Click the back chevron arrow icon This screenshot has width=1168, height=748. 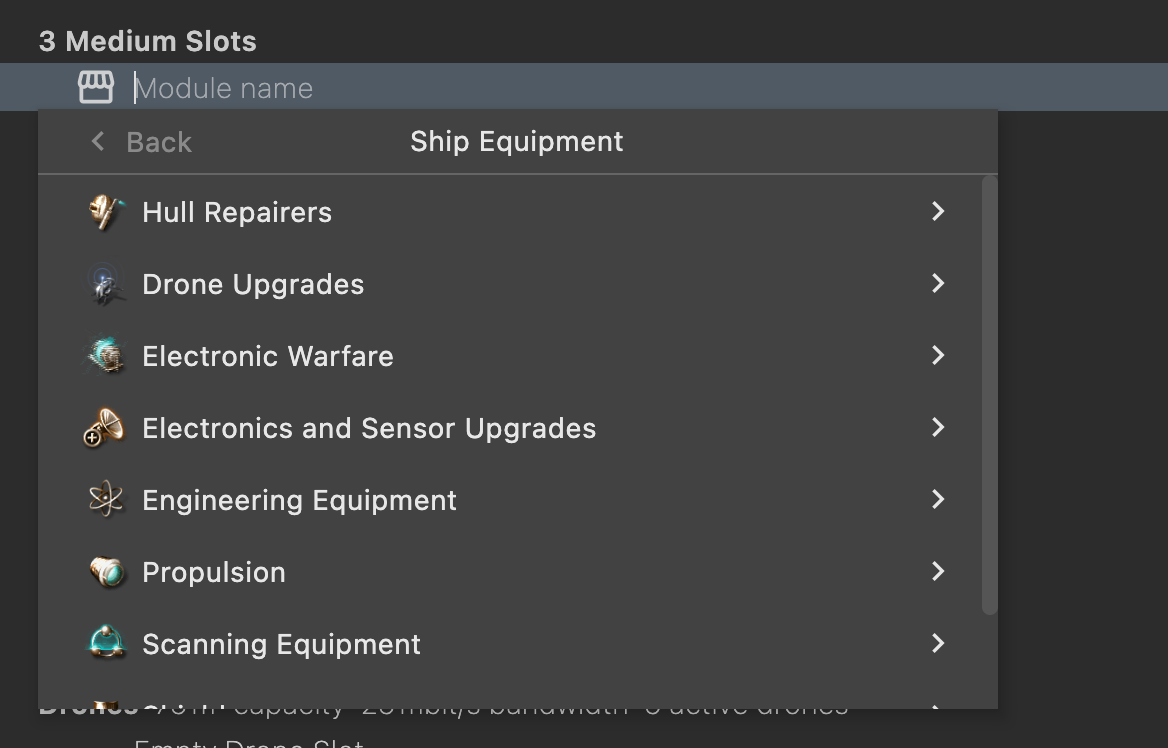(98, 141)
